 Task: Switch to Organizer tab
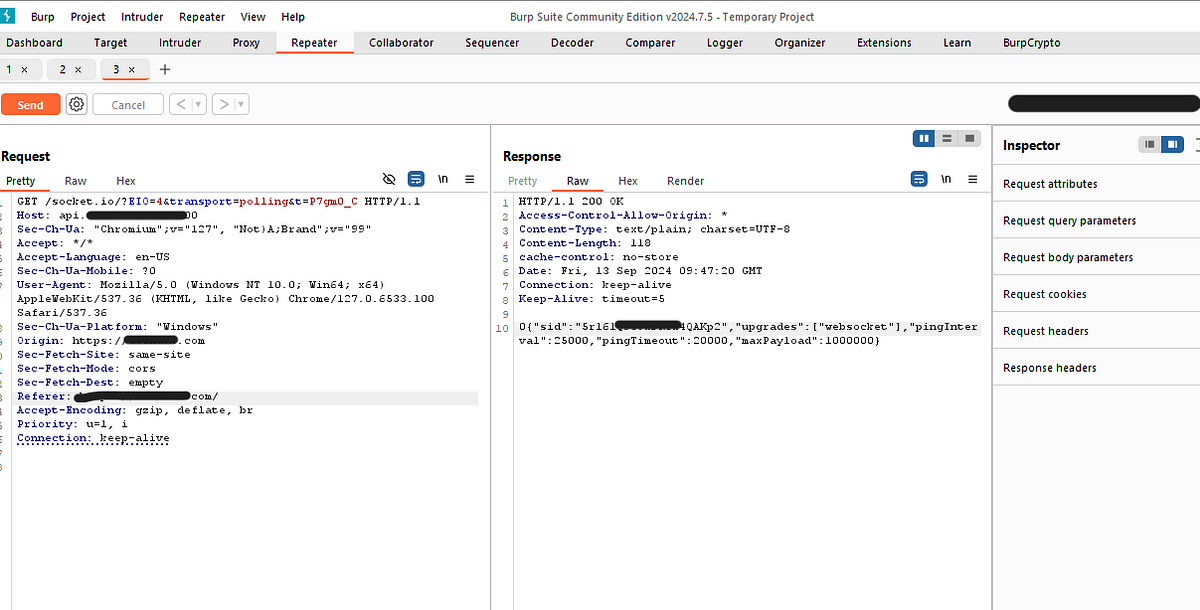(800, 43)
